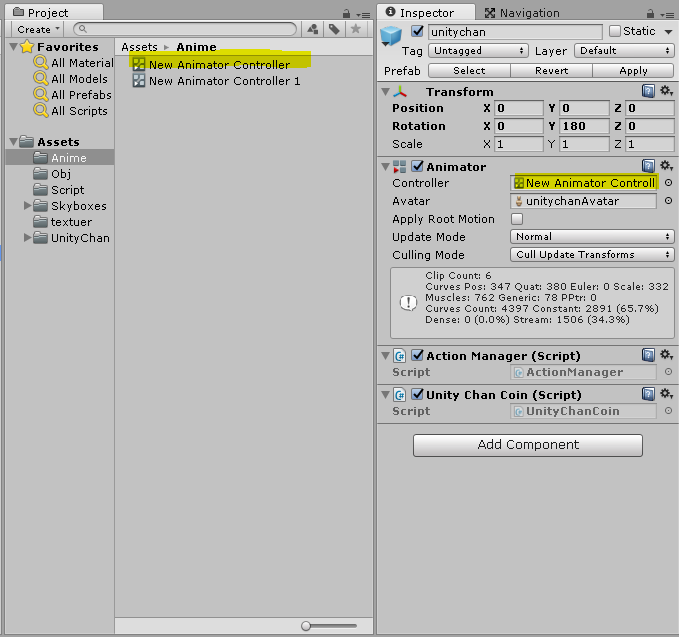The image size is (679, 637).
Task: Enable Apply Root Motion checkbox
Action: click(517, 219)
